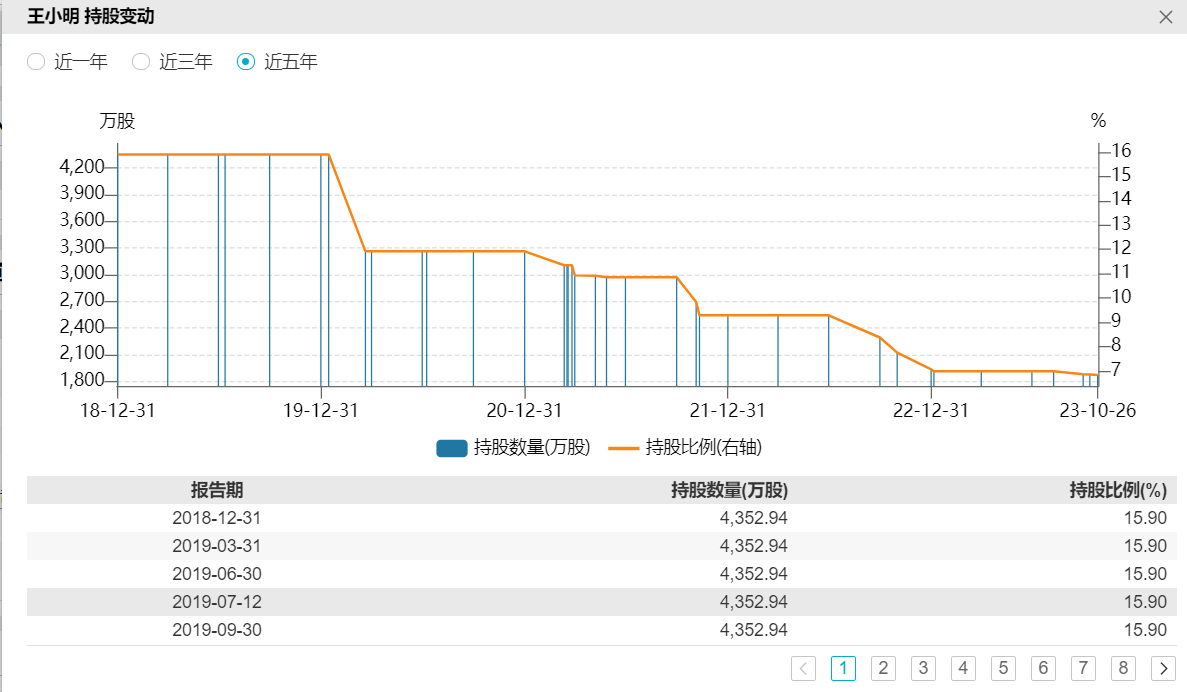Toggle the 持股数量(万股) legend series

(513, 447)
